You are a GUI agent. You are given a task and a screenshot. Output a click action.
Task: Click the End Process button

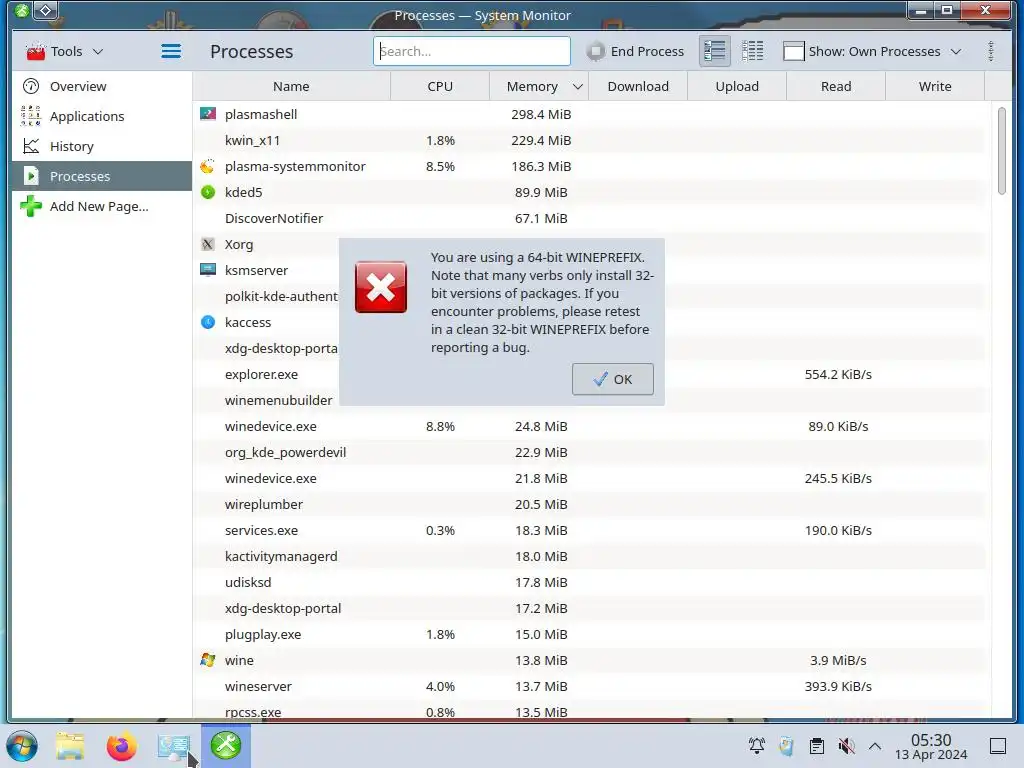tap(635, 51)
